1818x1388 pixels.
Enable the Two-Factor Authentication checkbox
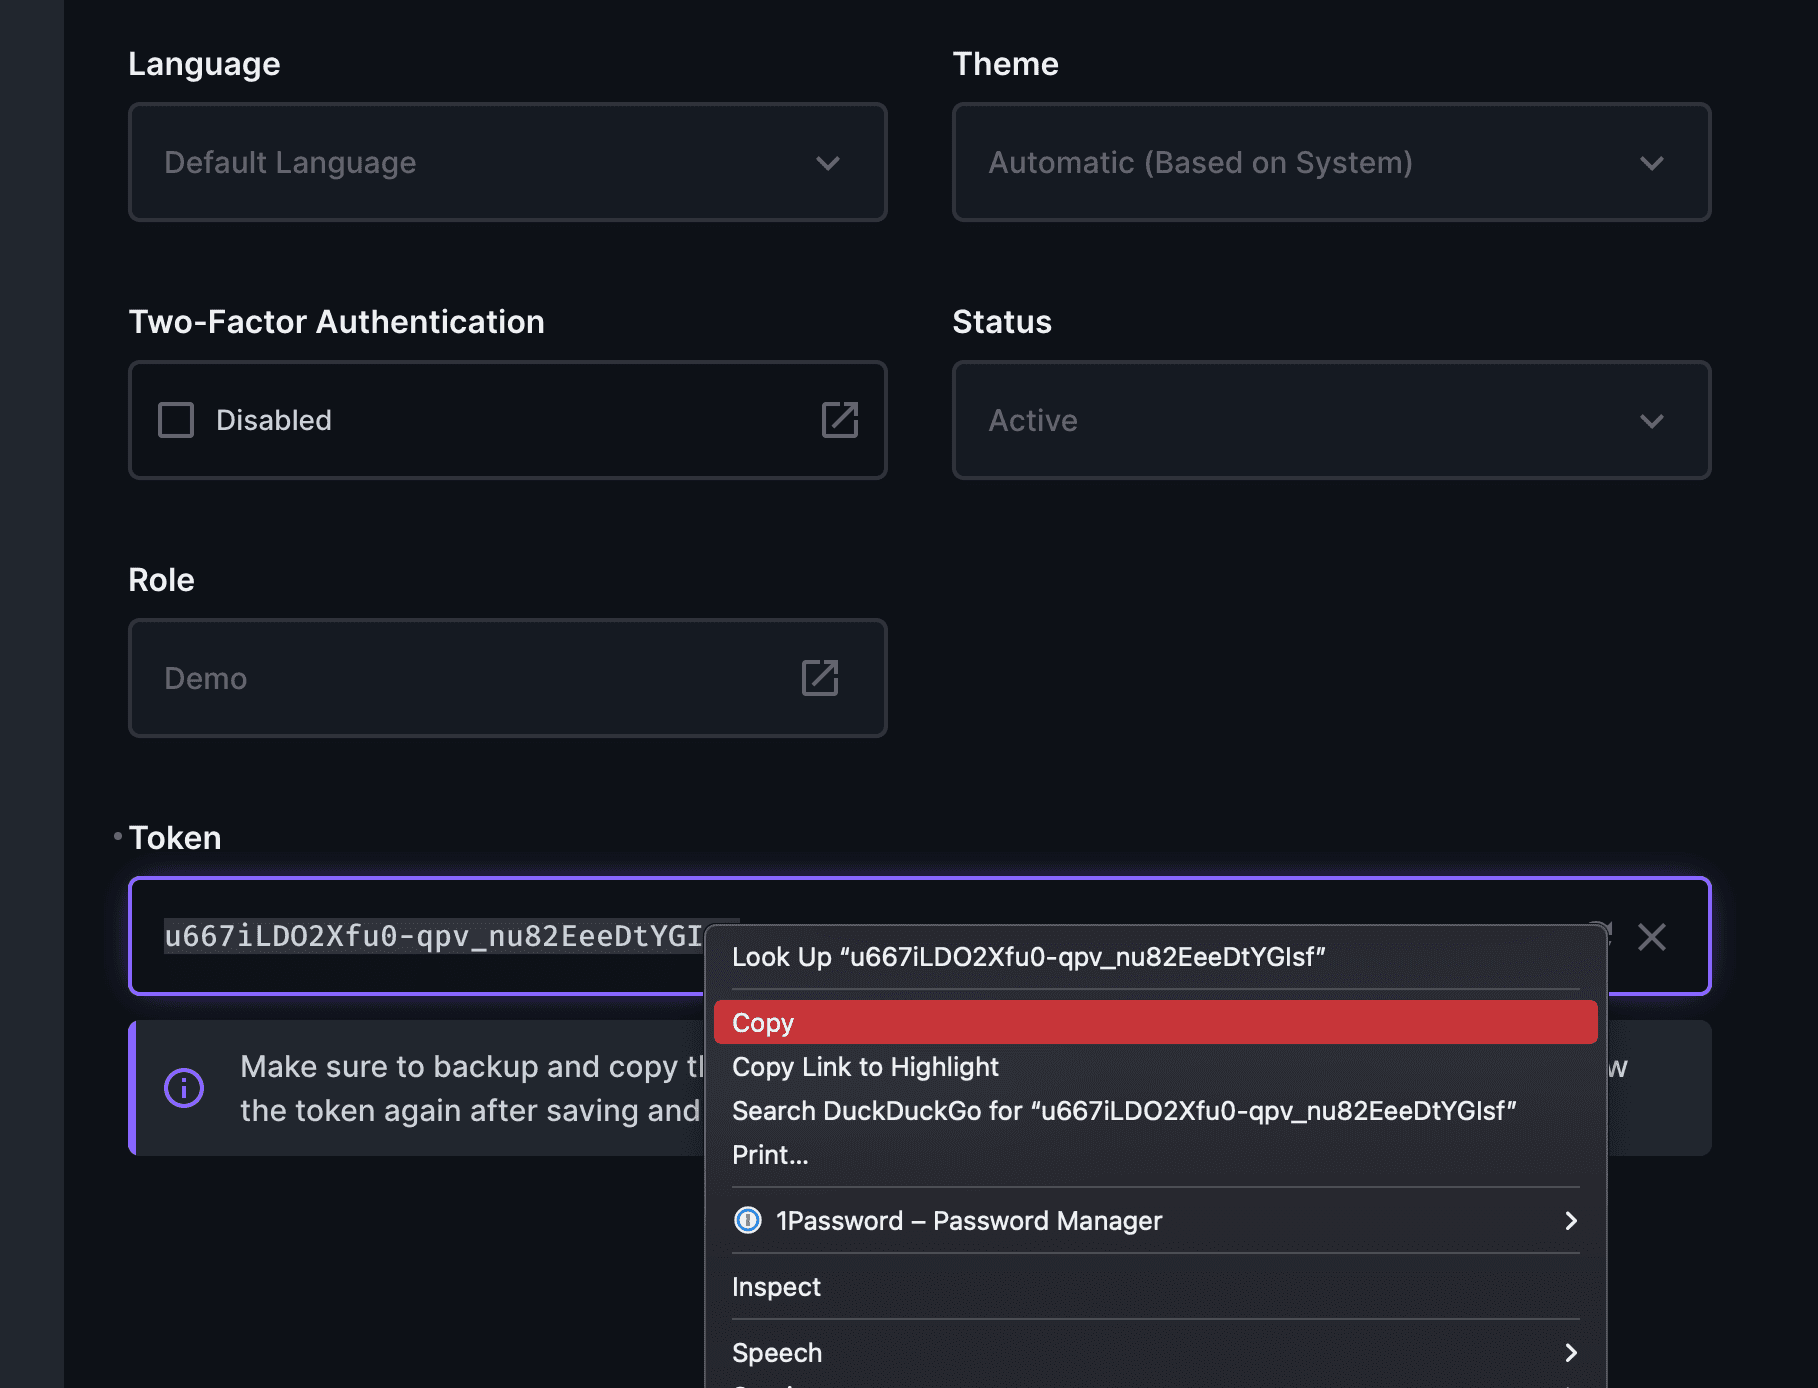176,420
